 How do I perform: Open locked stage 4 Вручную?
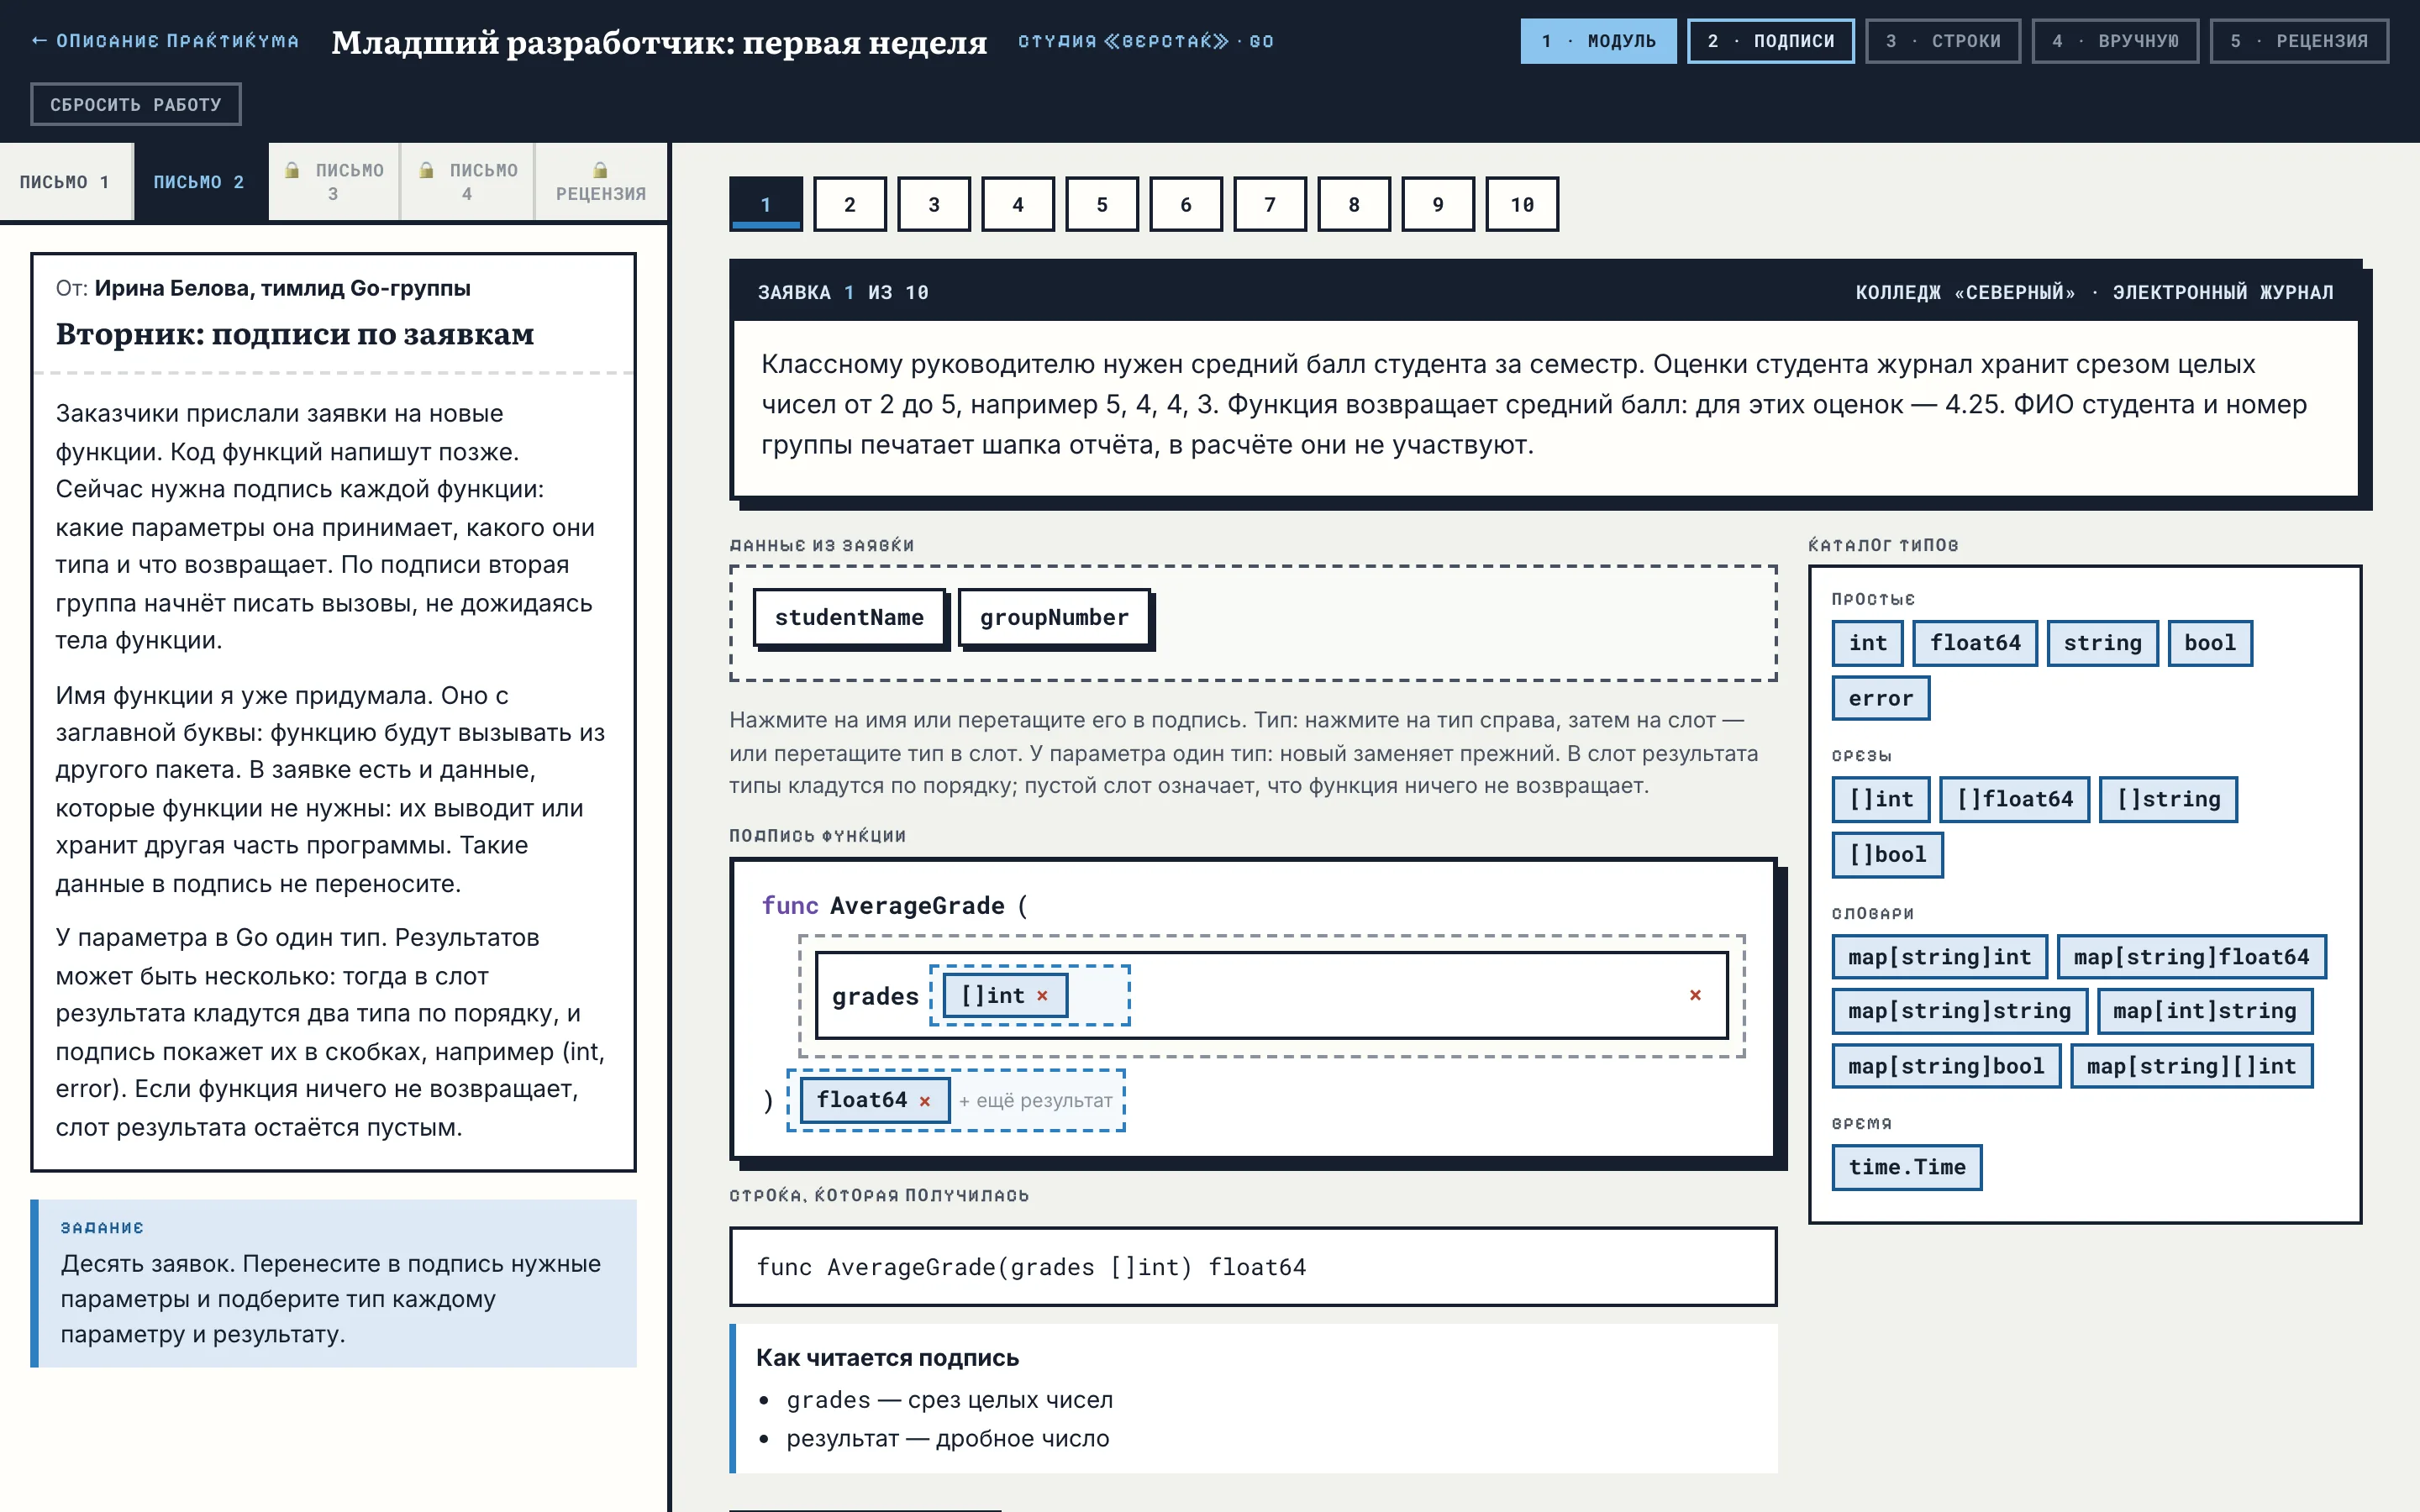(2115, 41)
